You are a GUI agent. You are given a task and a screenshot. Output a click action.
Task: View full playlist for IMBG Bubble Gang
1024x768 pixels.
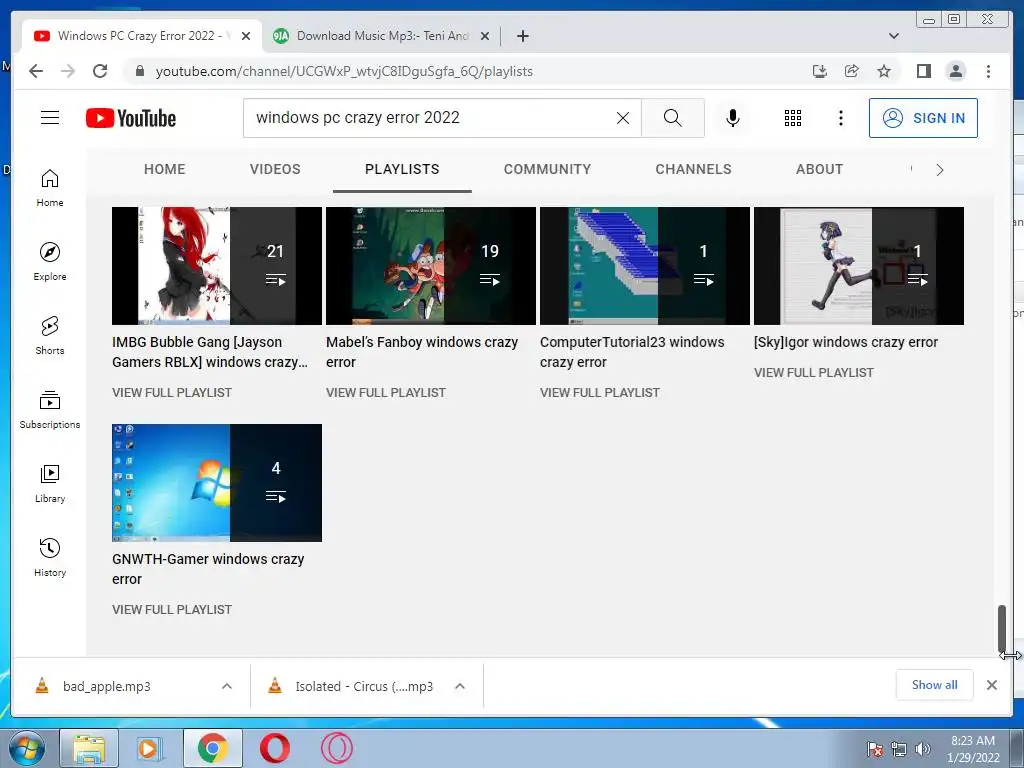click(x=172, y=392)
